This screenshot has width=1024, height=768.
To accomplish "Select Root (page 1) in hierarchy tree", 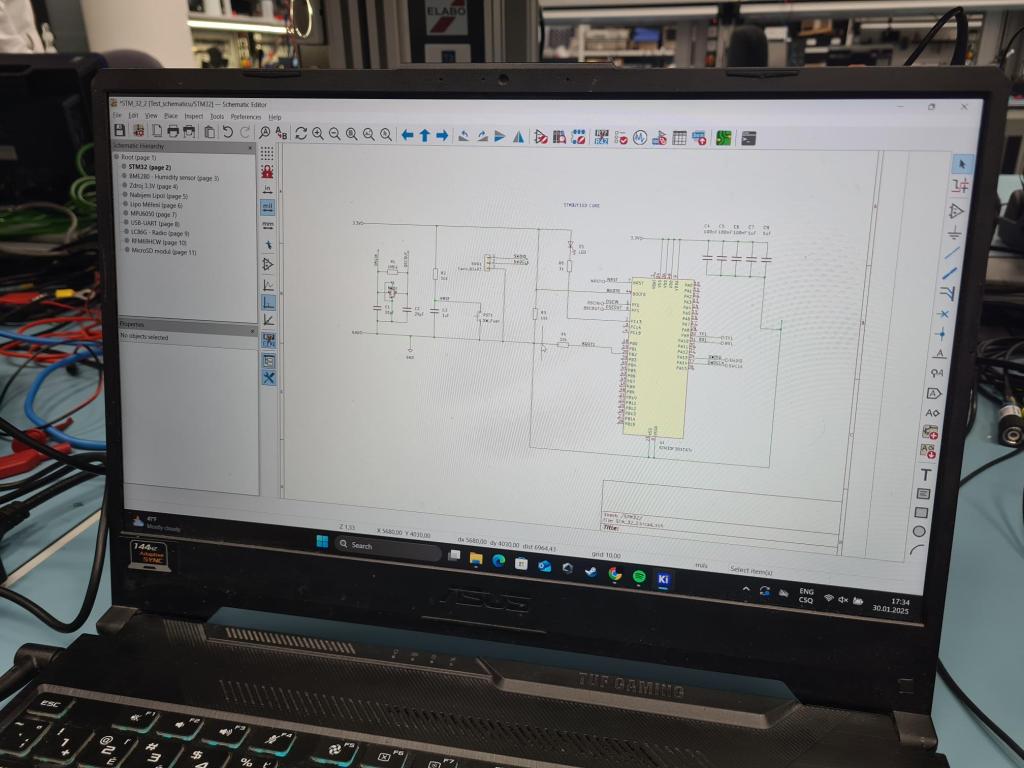I will click(x=138, y=158).
